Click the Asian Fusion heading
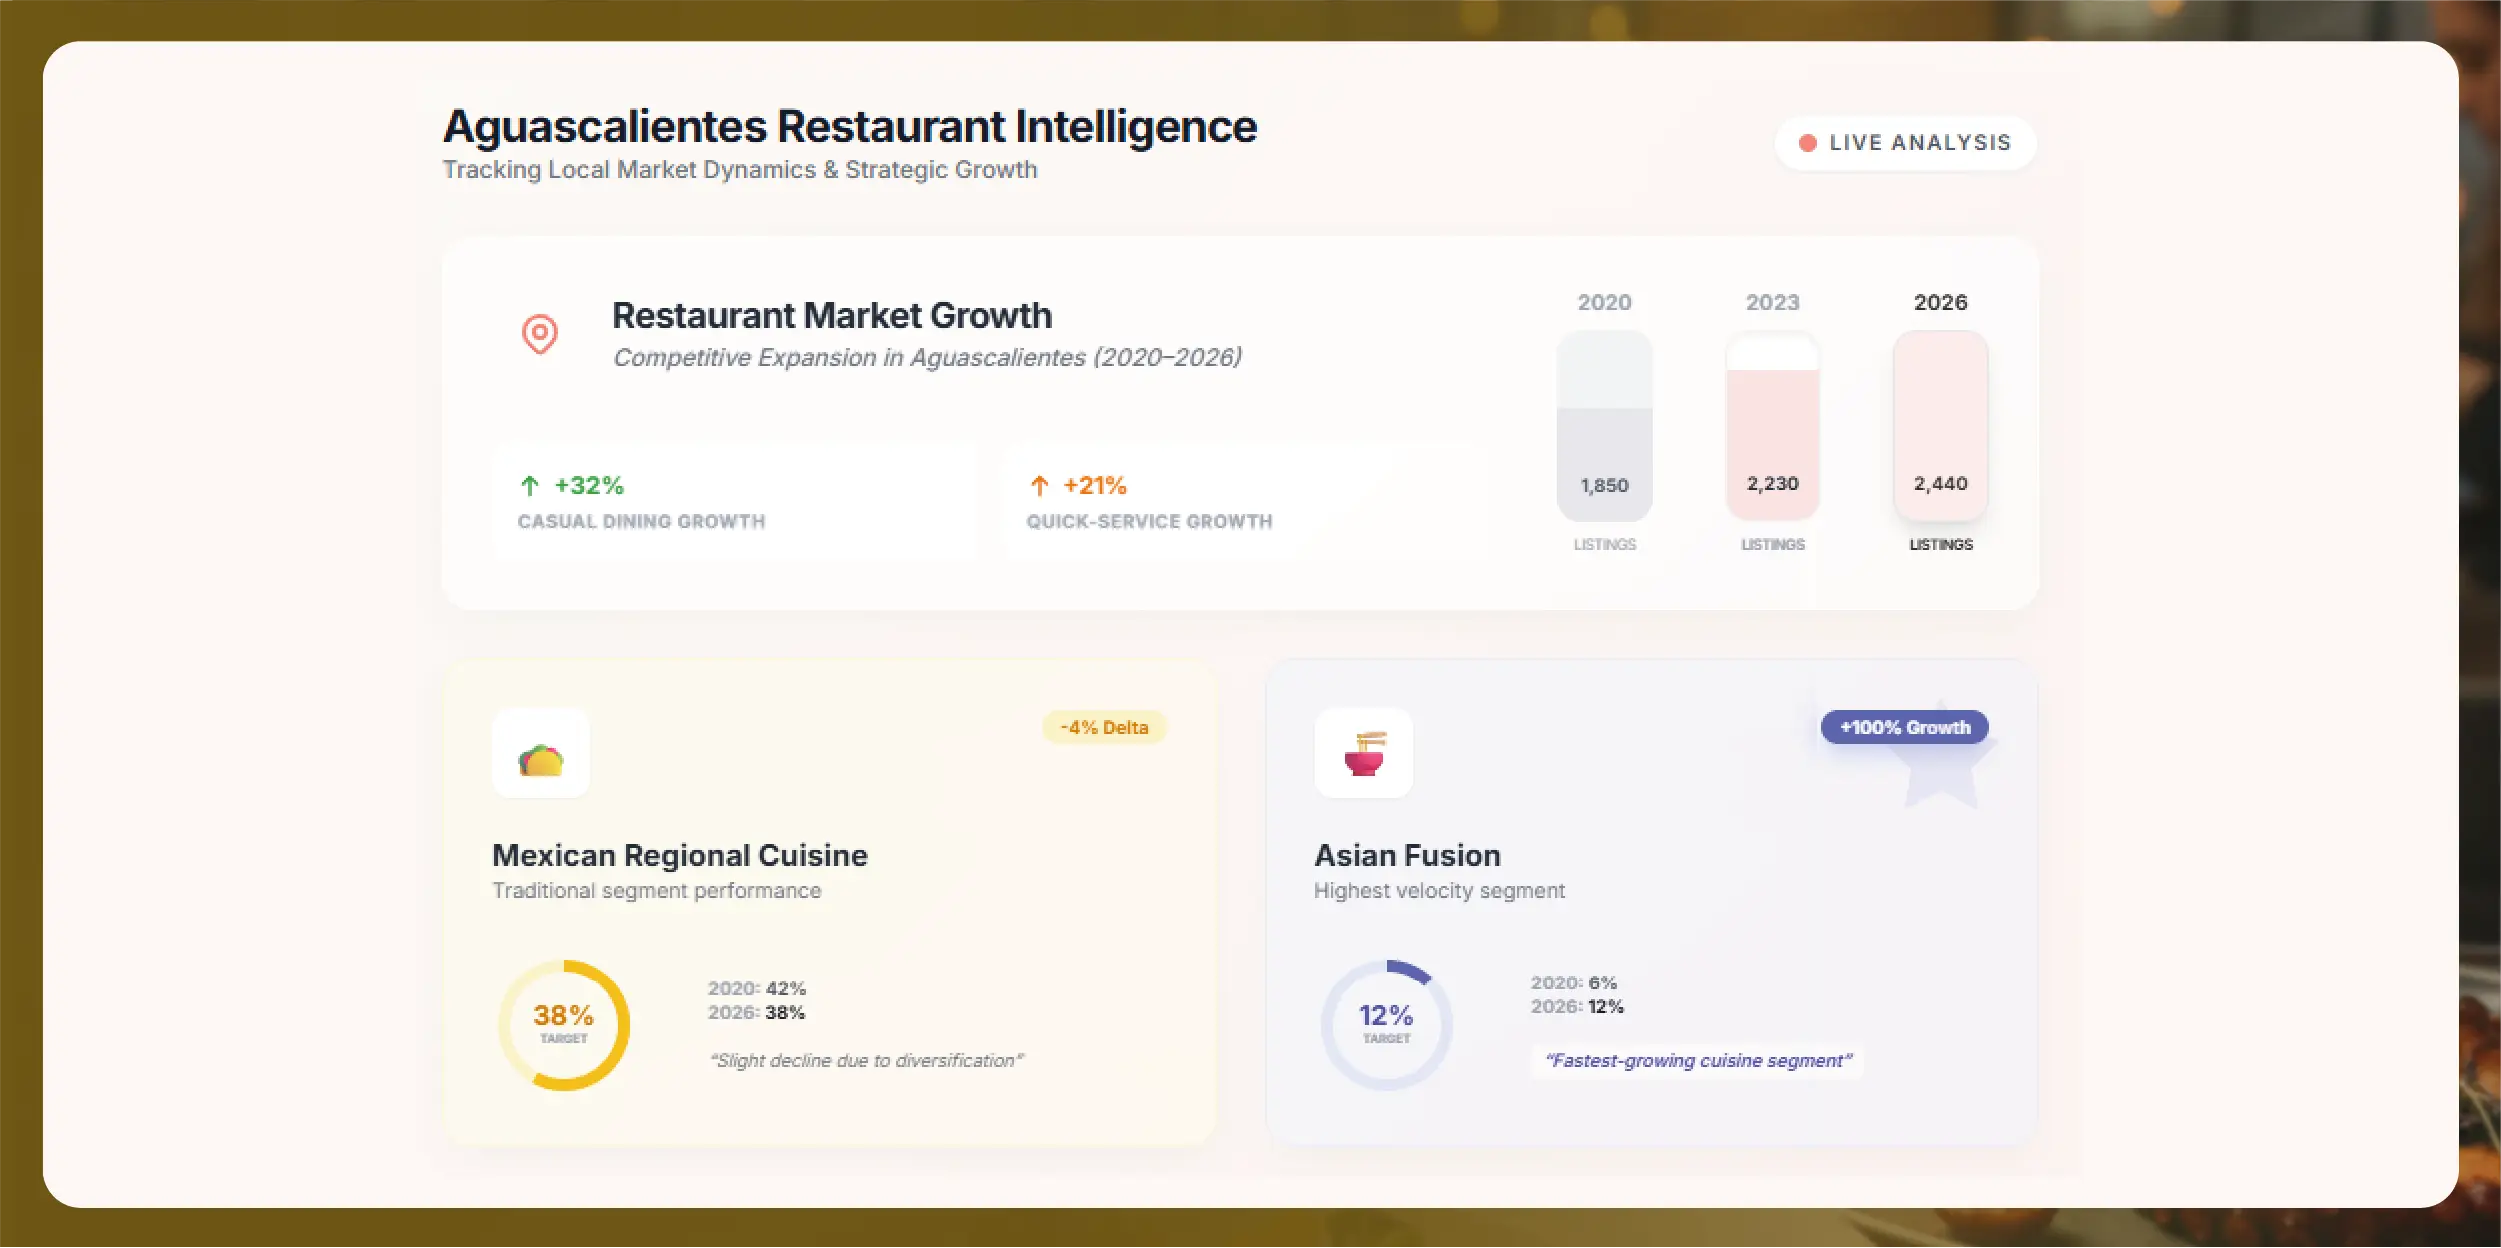Image resolution: width=2501 pixels, height=1248 pixels. coord(1407,856)
